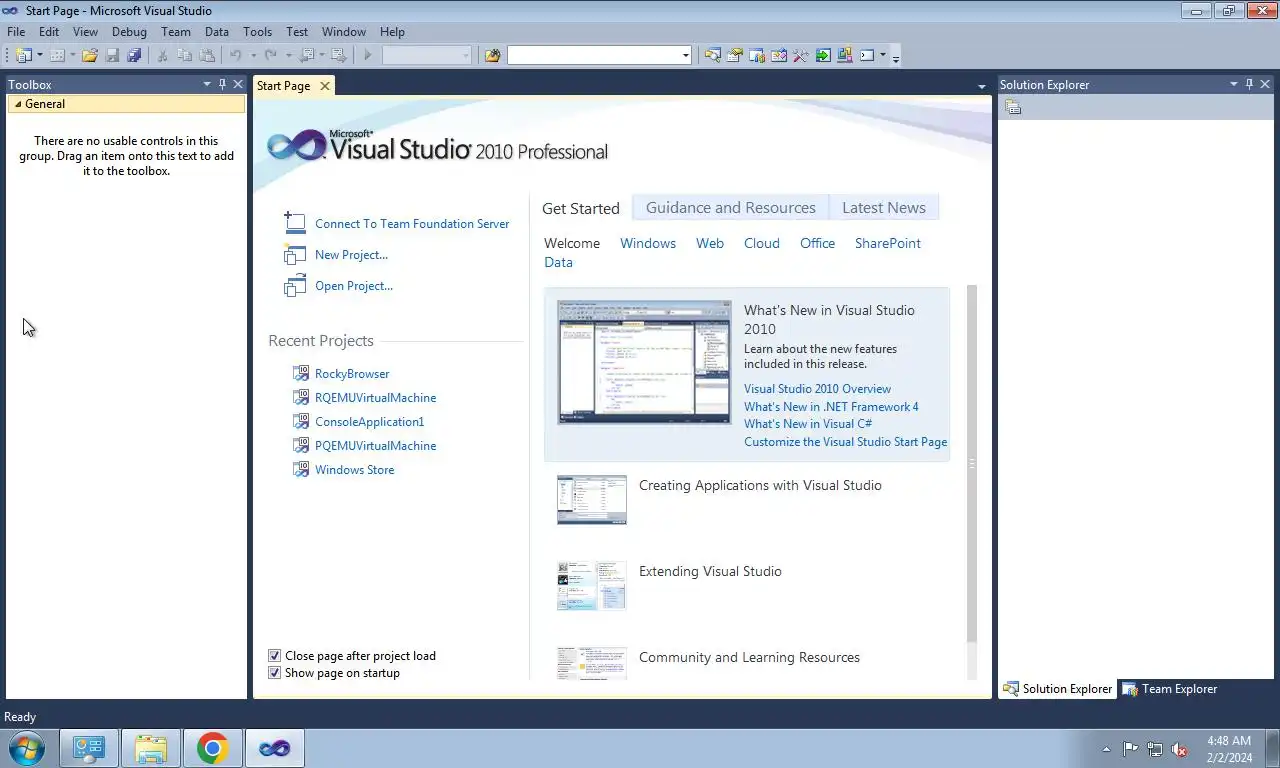The height and width of the screenshot is (768, 1280).
Task: Collapse the General group in Toolbox
Action: click(x=18, y=104)
